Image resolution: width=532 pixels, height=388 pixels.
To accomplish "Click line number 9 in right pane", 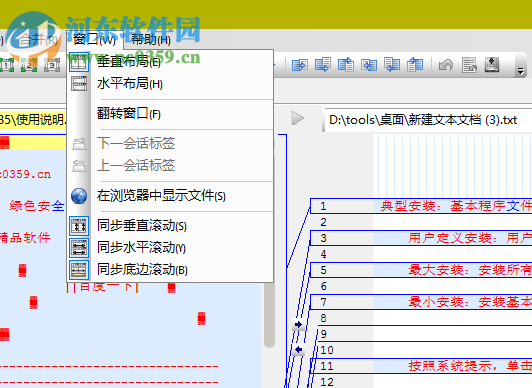I will tap(323, 334).
